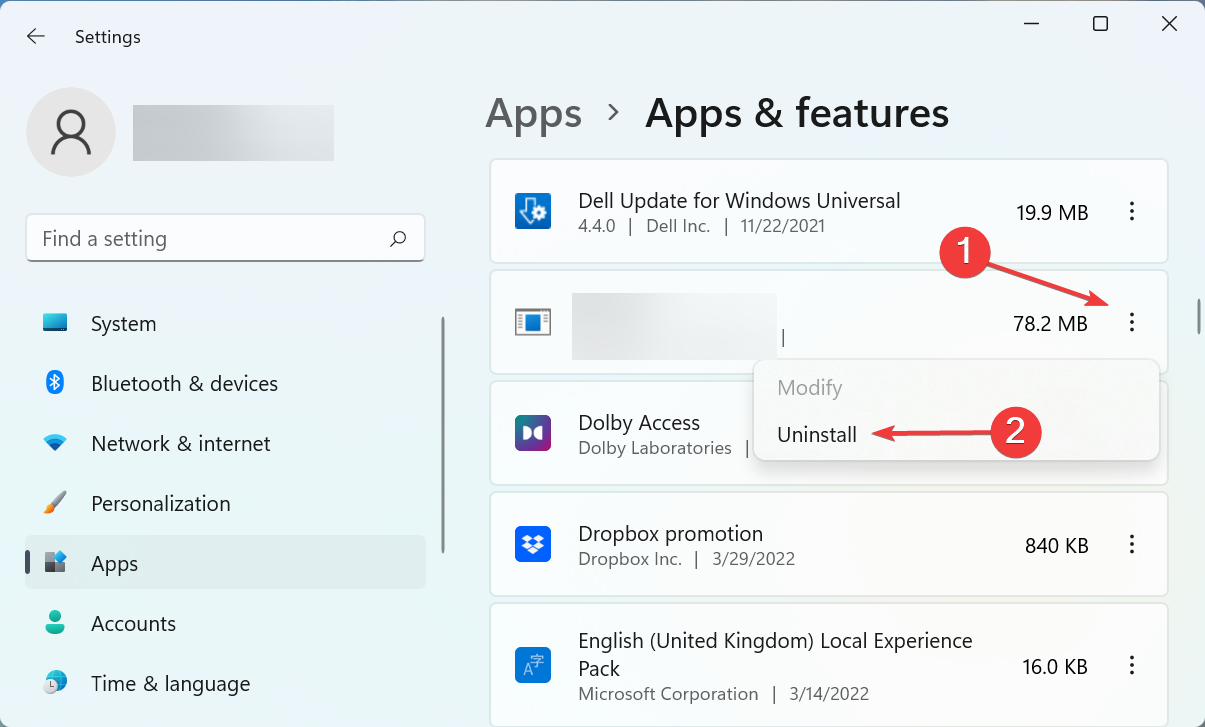The image size is (1205, 727).
Task: Click the vertical scrollbar on the right
Action: (1196, 314)
